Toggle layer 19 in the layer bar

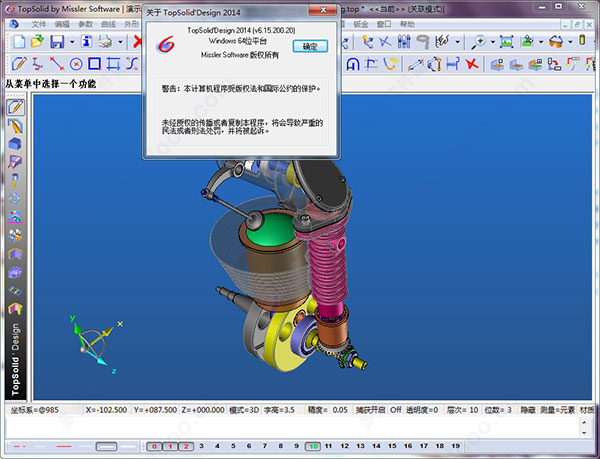455,446
